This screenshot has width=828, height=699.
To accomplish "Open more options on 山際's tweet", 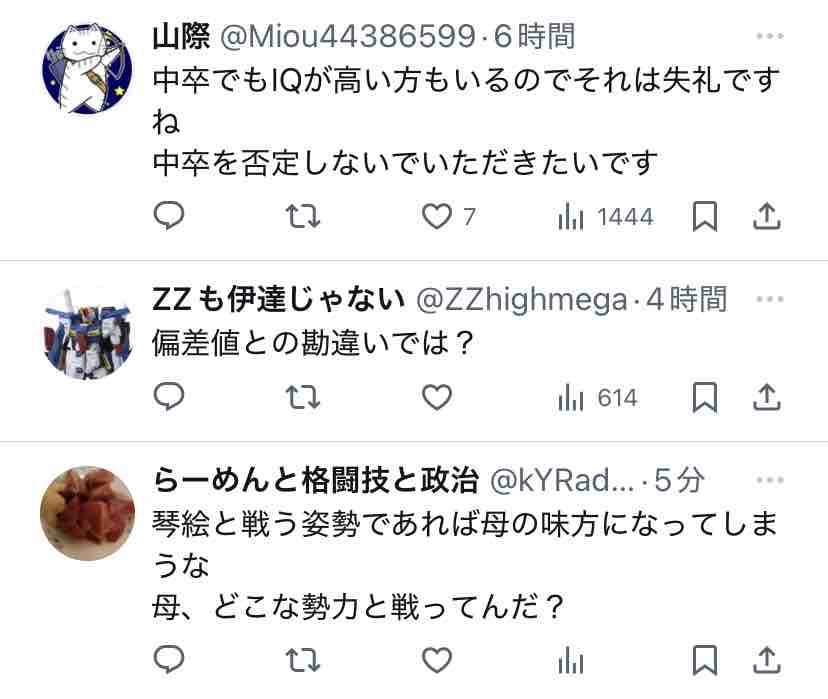I will (769, 36).
